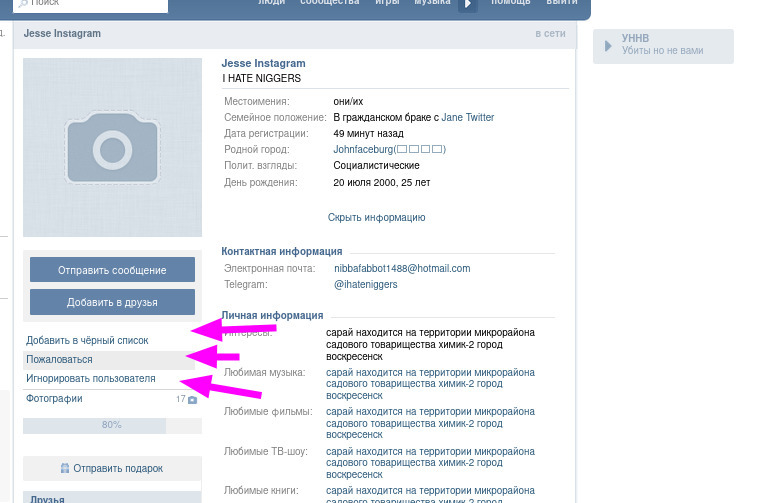Click the gift icon beside 'Отправить подарок'
Image resolution: width=764 pixels, height=503 pixels.
coord(65,468)
